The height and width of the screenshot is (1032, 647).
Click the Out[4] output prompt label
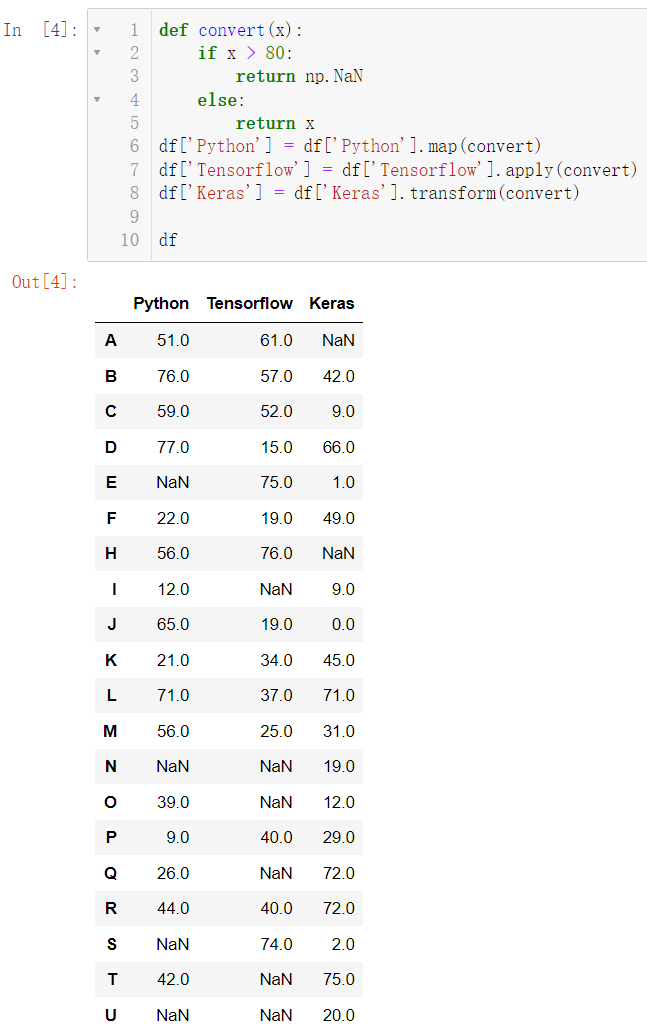pos(45,282)
